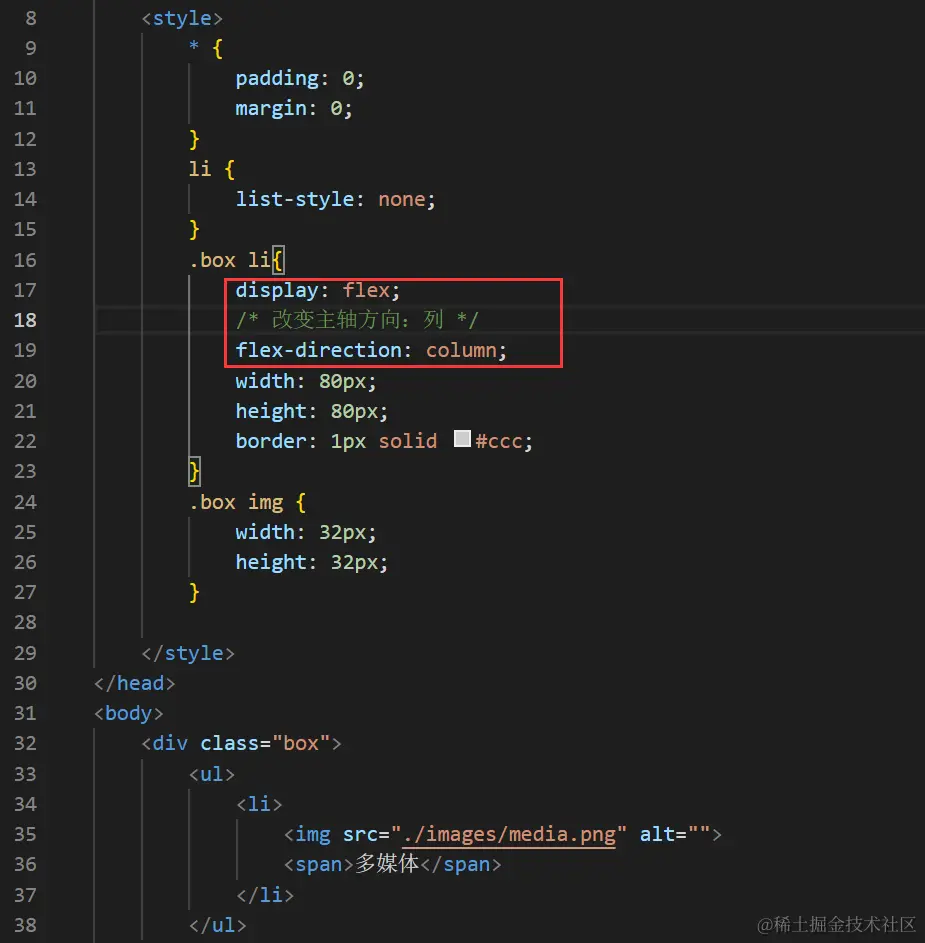Click the closing head tag on line 30

coord(135,683)
